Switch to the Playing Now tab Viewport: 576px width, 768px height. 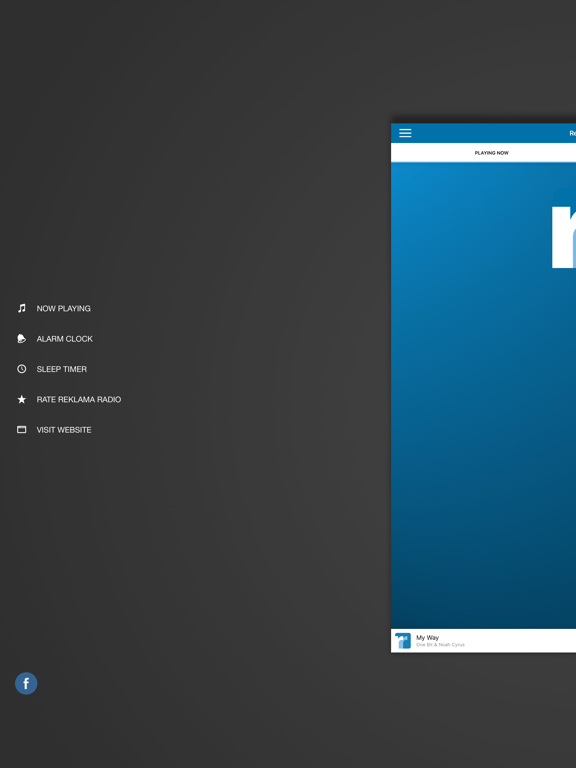pos(491,153)
